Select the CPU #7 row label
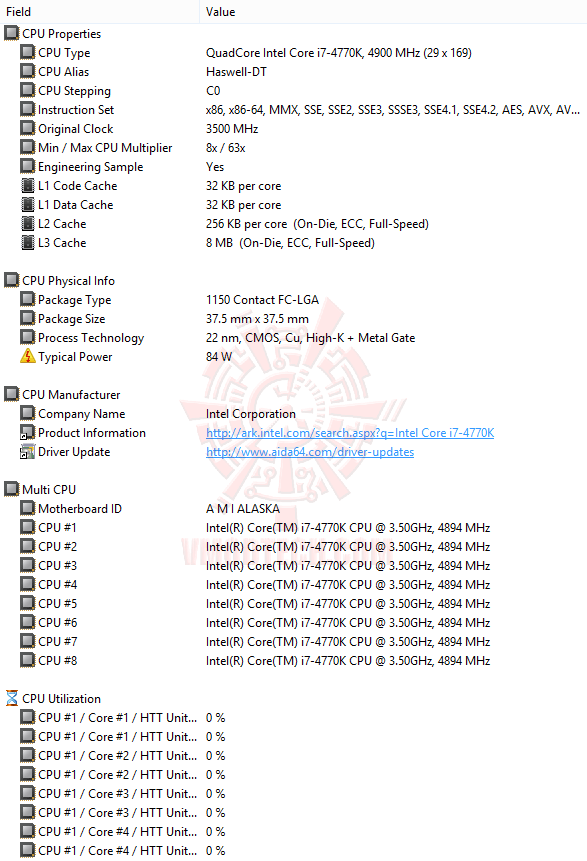This screenshot has width=587, height=861. [x=58, y=641]
